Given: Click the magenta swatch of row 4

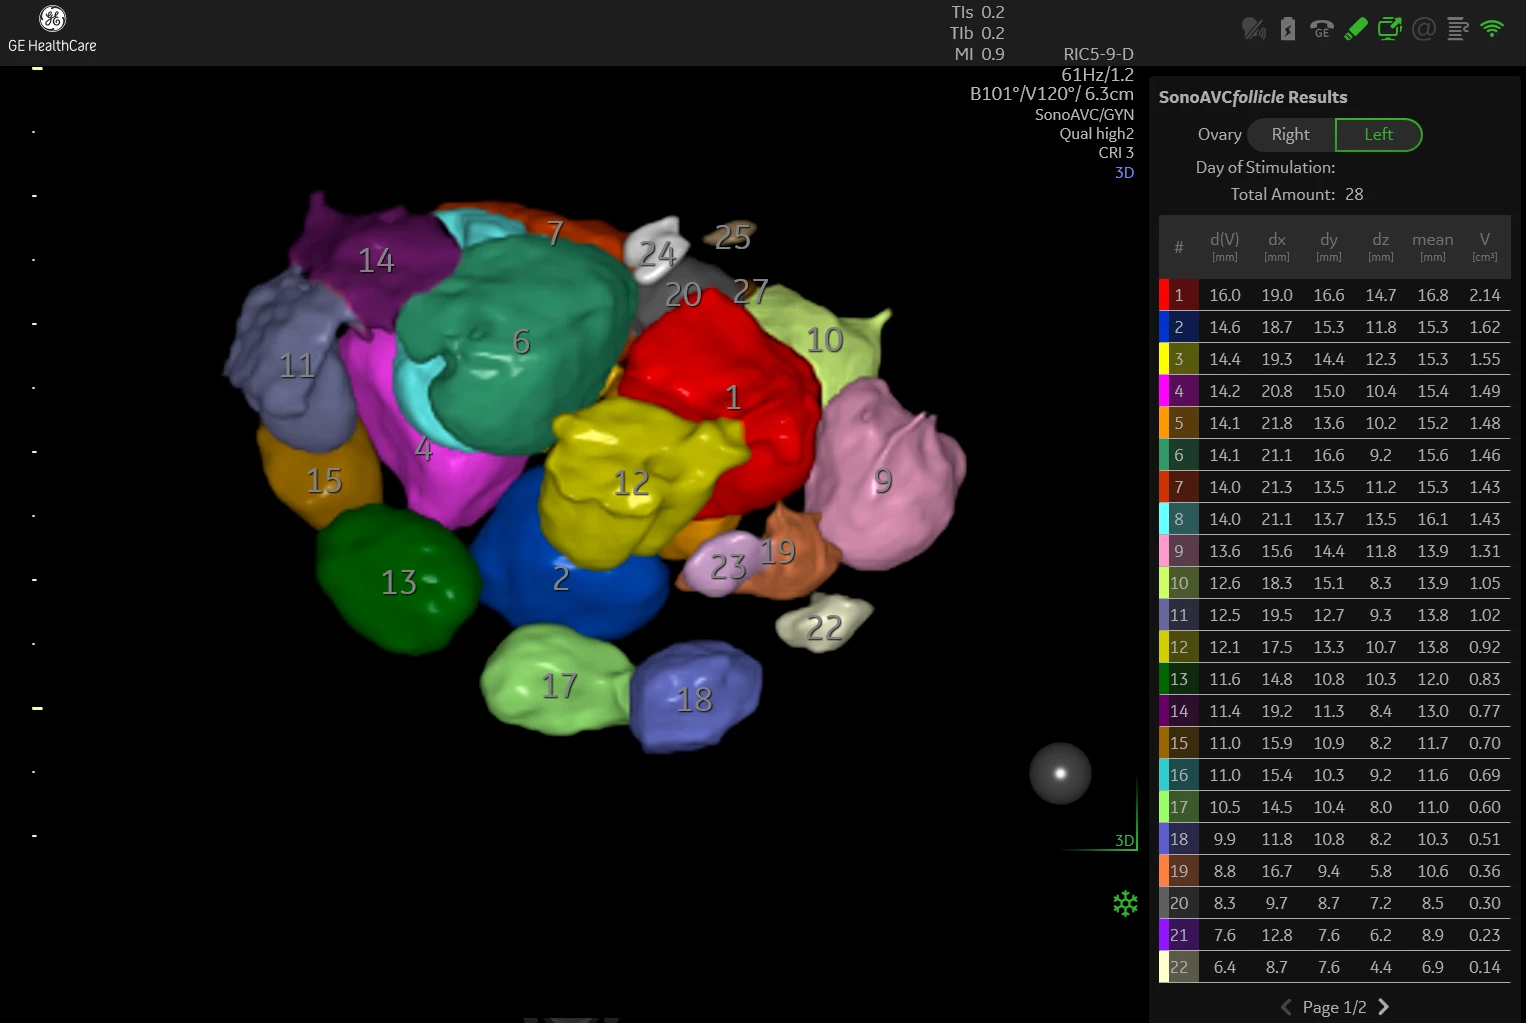Looking at the screenshot, I should [x=1164, y=391].
